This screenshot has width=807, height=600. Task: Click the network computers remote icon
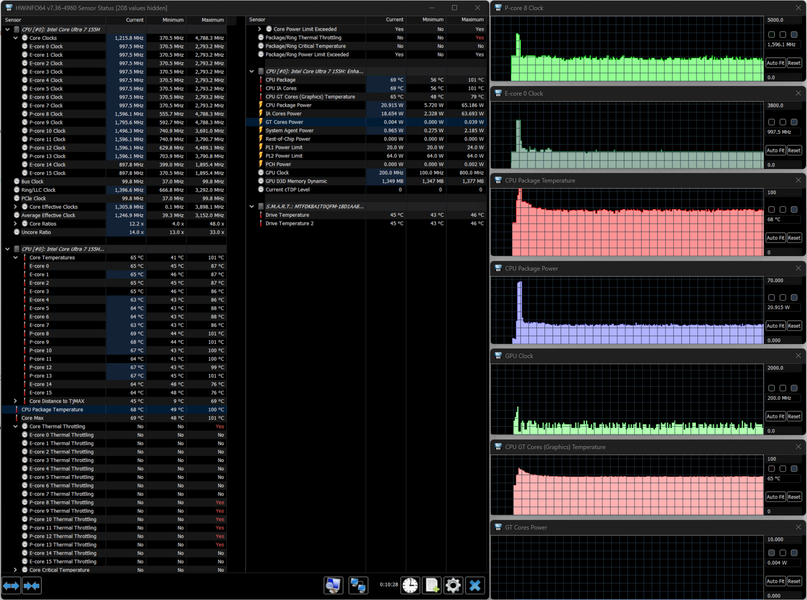(x=358, y=586)
